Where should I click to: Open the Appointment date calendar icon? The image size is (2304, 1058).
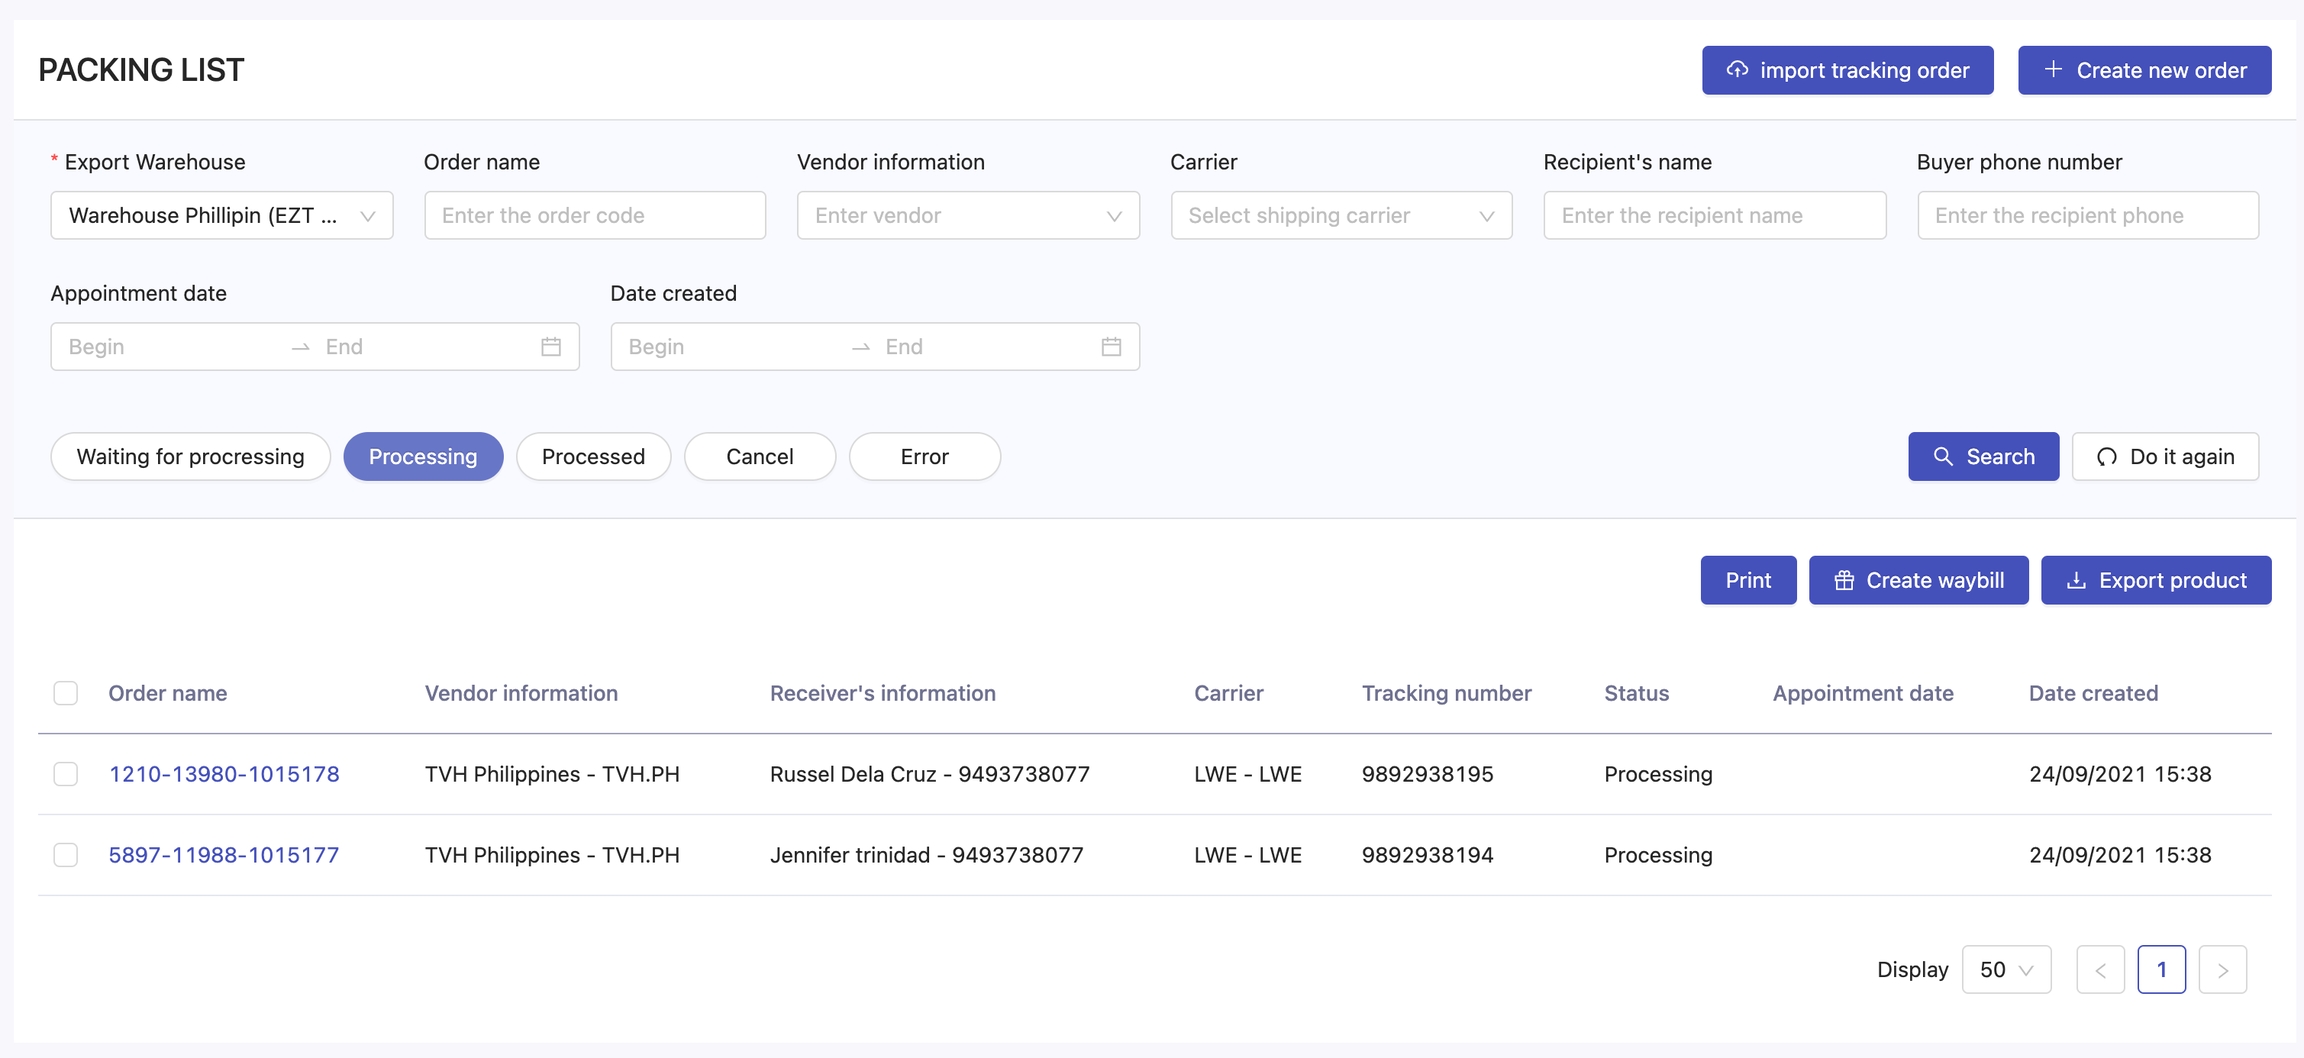point(551,347)
